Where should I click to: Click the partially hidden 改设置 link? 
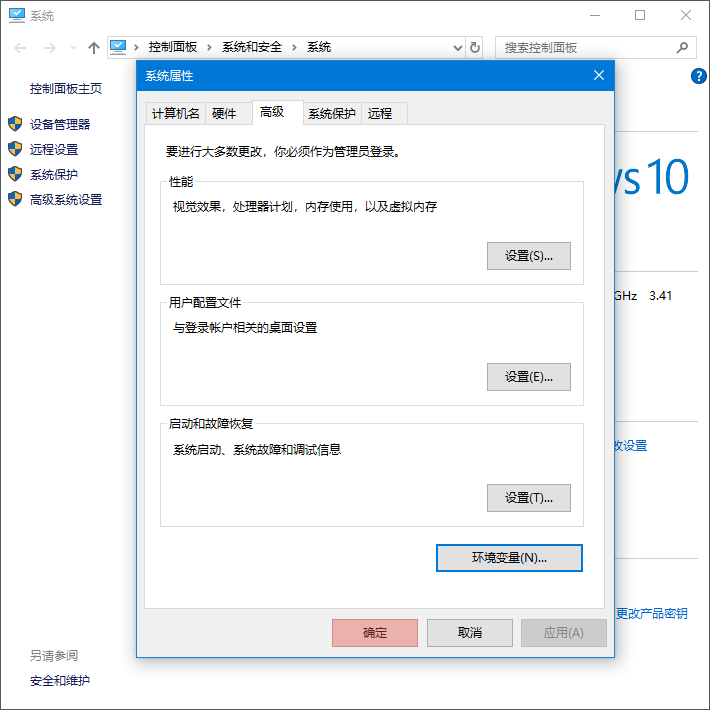coord(631,446)
